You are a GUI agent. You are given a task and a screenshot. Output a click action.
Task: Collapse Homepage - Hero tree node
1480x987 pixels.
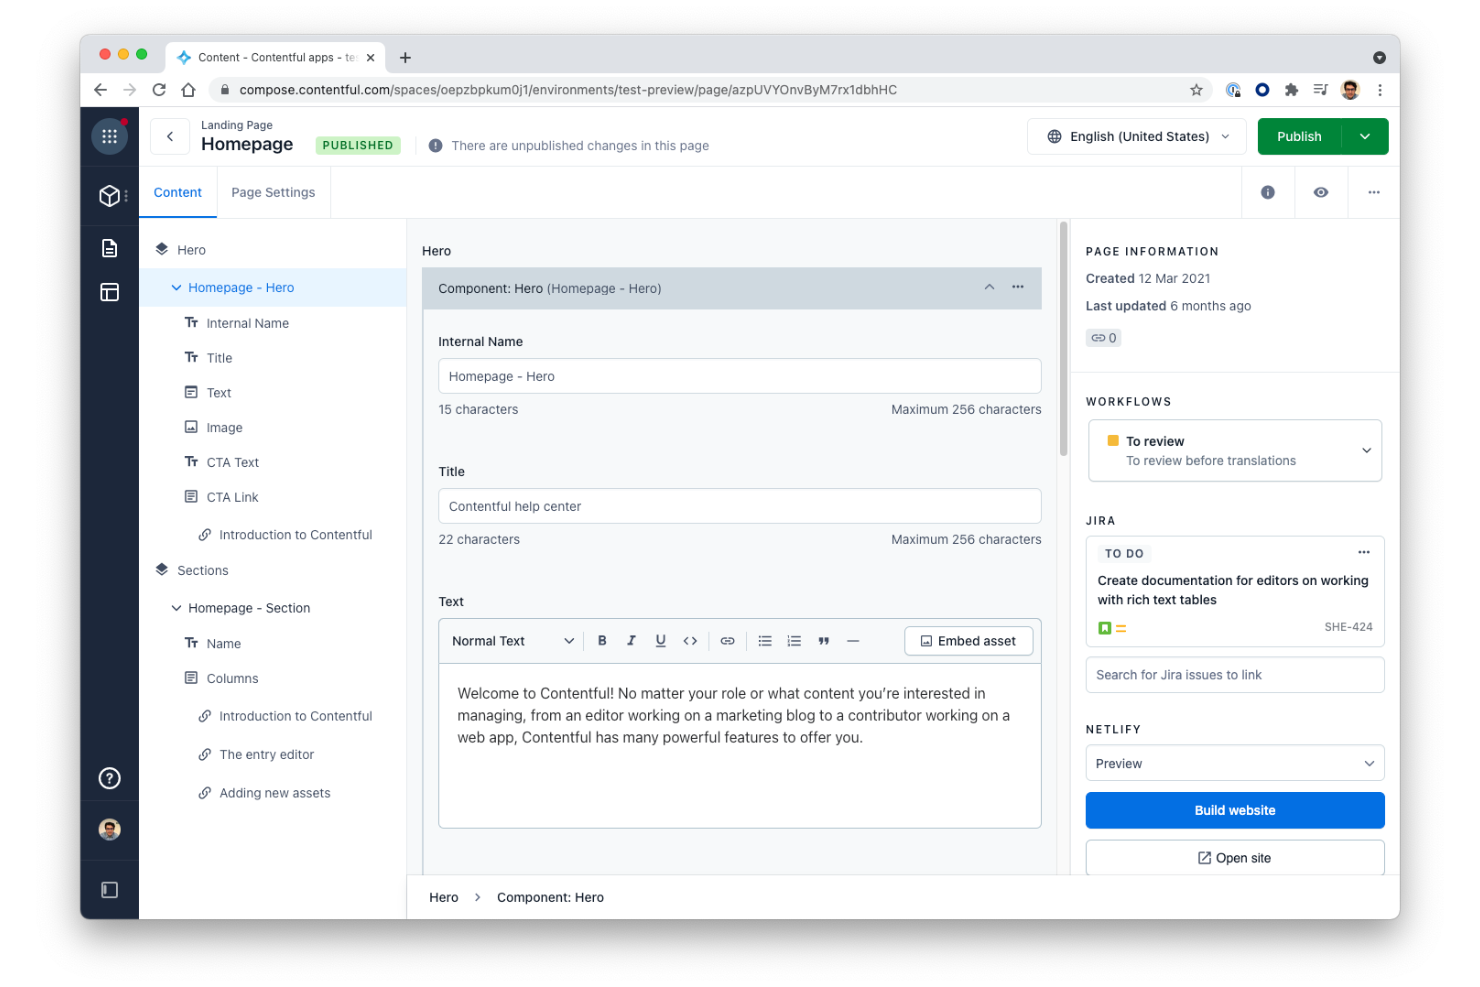tap(176, 288)
